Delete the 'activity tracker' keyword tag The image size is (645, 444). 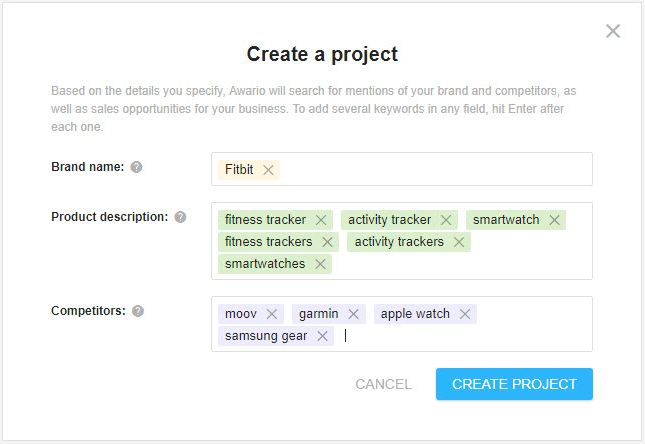(446, 220)
